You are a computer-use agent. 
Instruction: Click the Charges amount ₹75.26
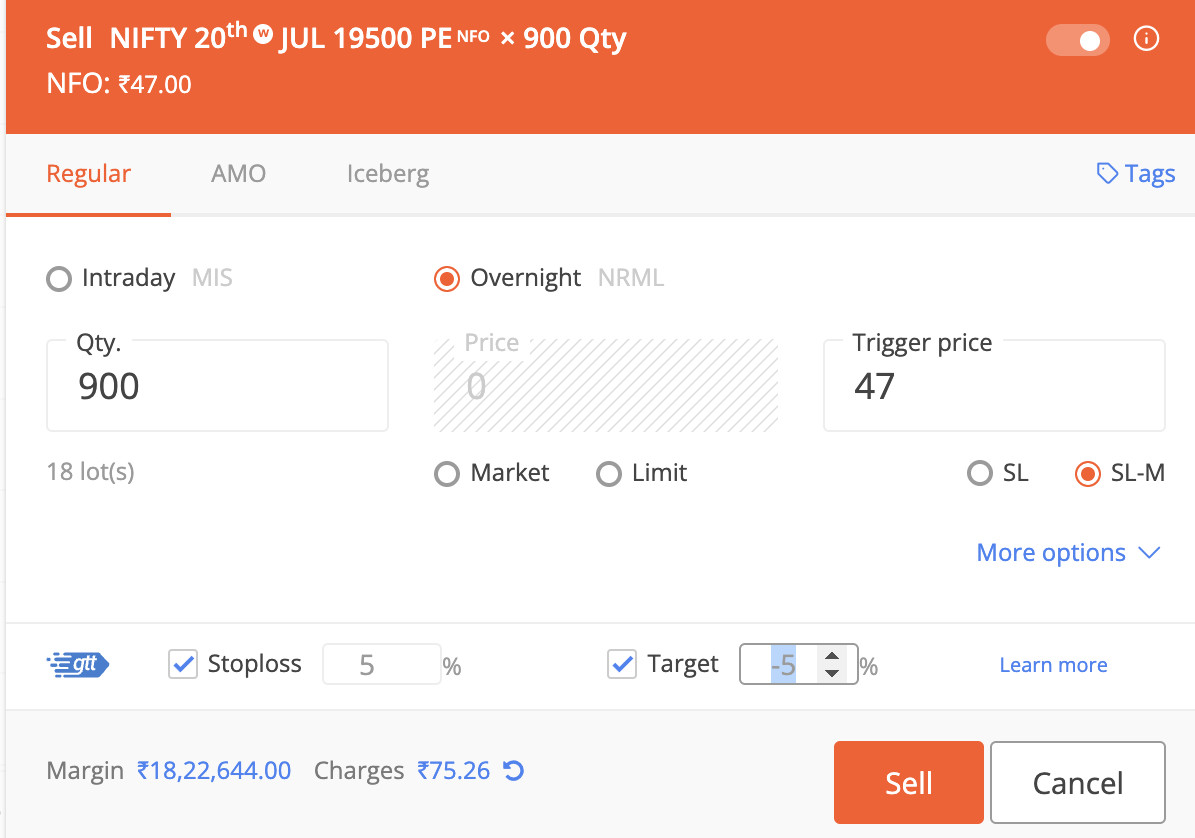tap(453, 770)
